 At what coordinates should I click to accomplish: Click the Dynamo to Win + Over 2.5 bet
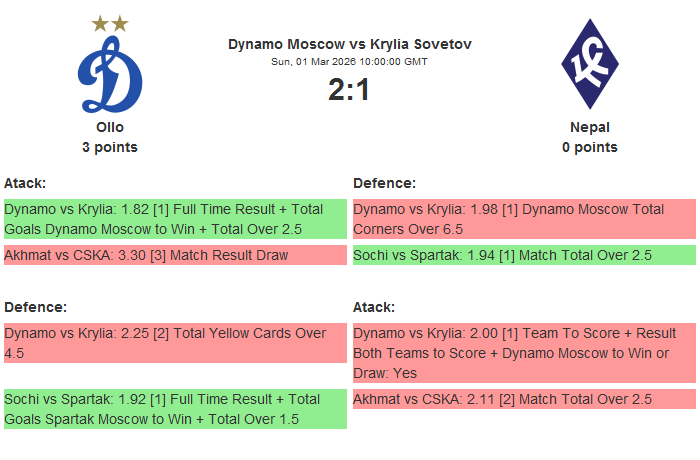[x=175, y=219]
